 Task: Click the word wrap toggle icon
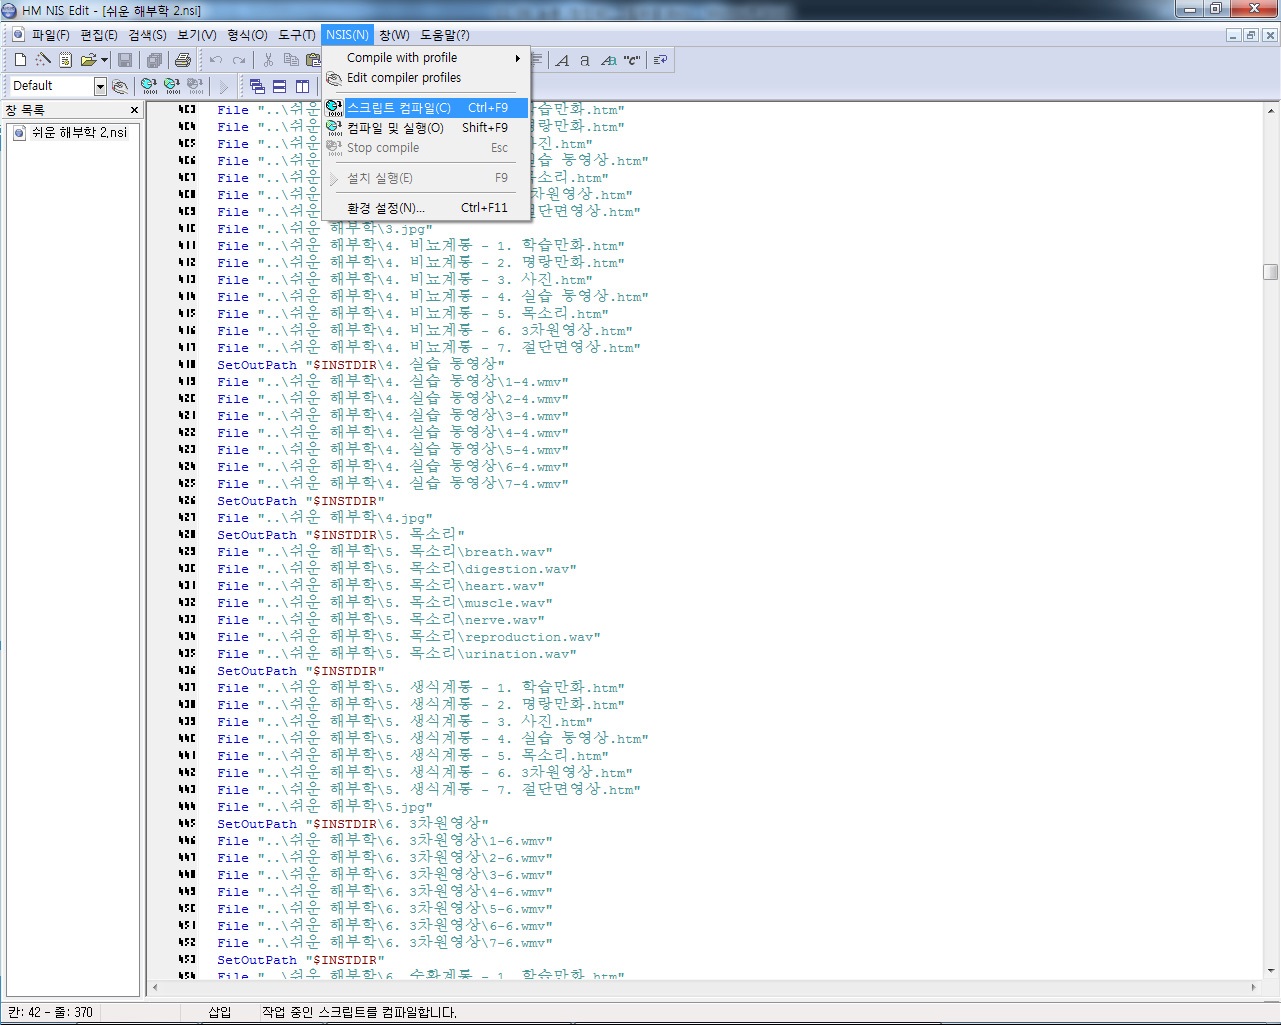tap(660, 60)
